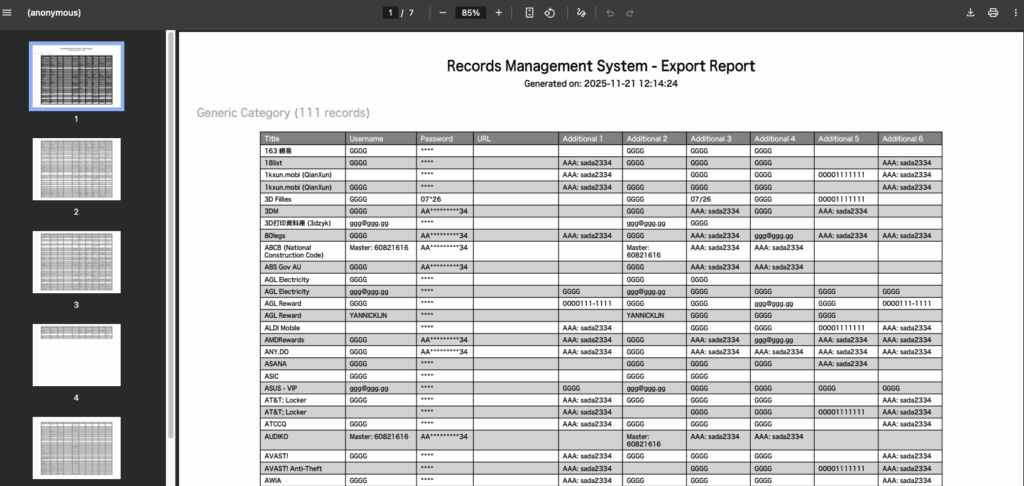Image resolution: width=1024 pixels, height=486 pixels.
Task: Open the draw annotation tool
Action: coord(582,13)
